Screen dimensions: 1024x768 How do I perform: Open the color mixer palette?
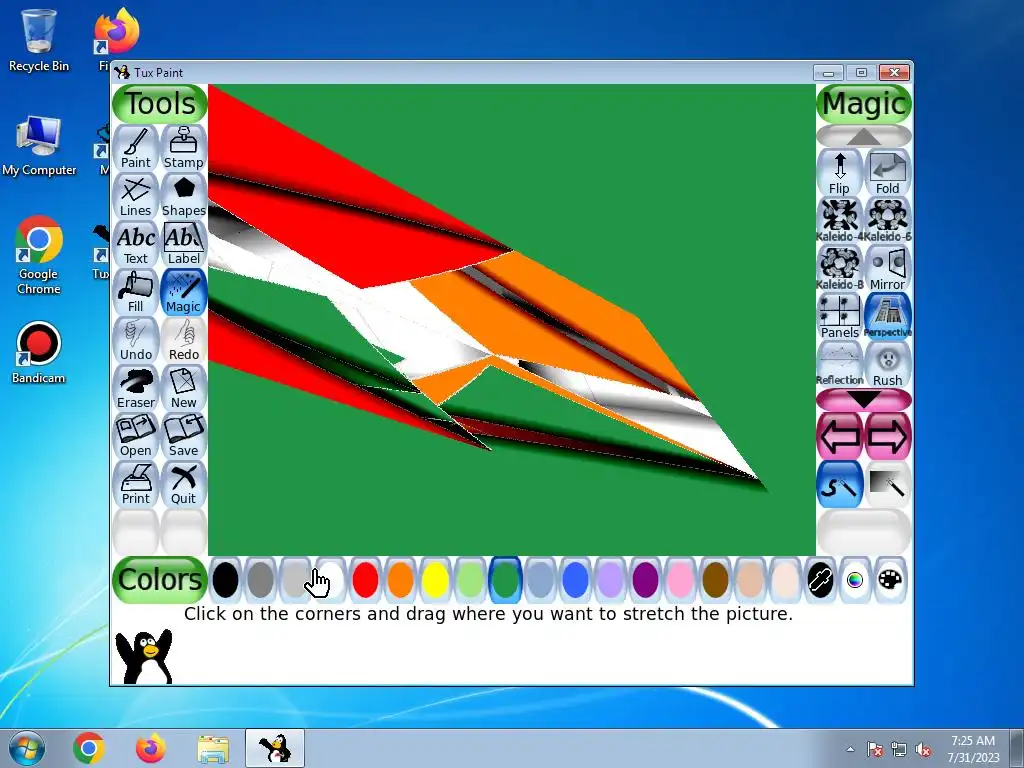click(890, 580)
